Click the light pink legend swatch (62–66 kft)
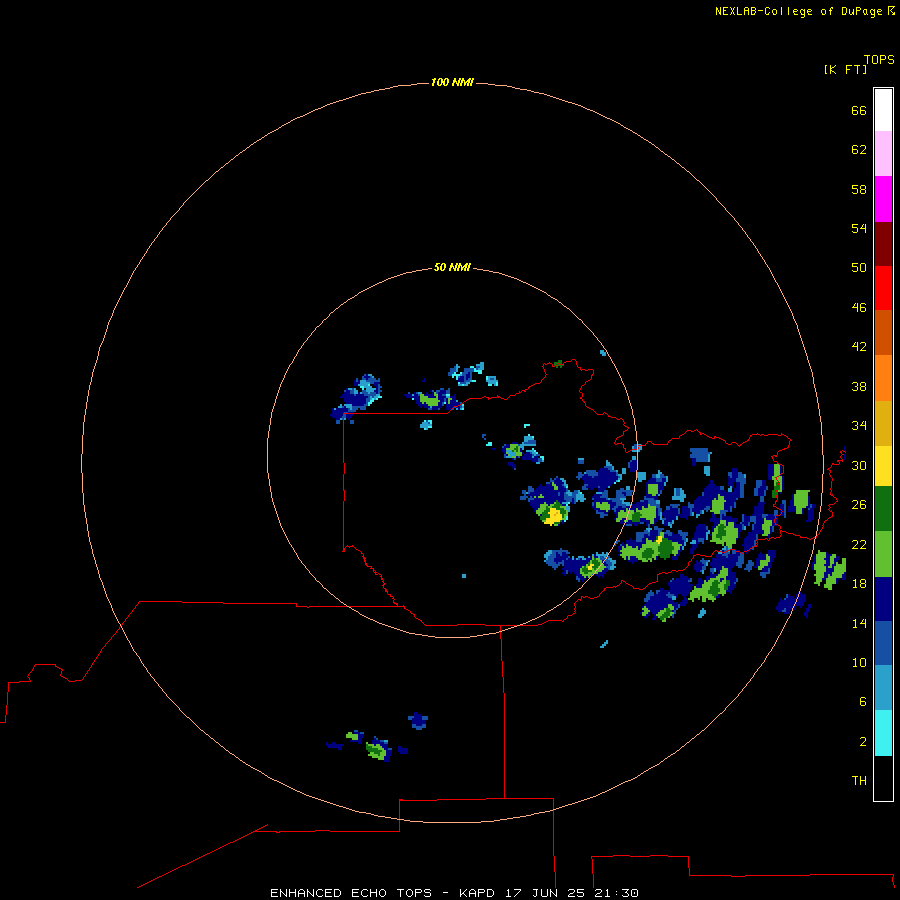The height and width of the screenshot is (900, 900). [x=883, y=153]
